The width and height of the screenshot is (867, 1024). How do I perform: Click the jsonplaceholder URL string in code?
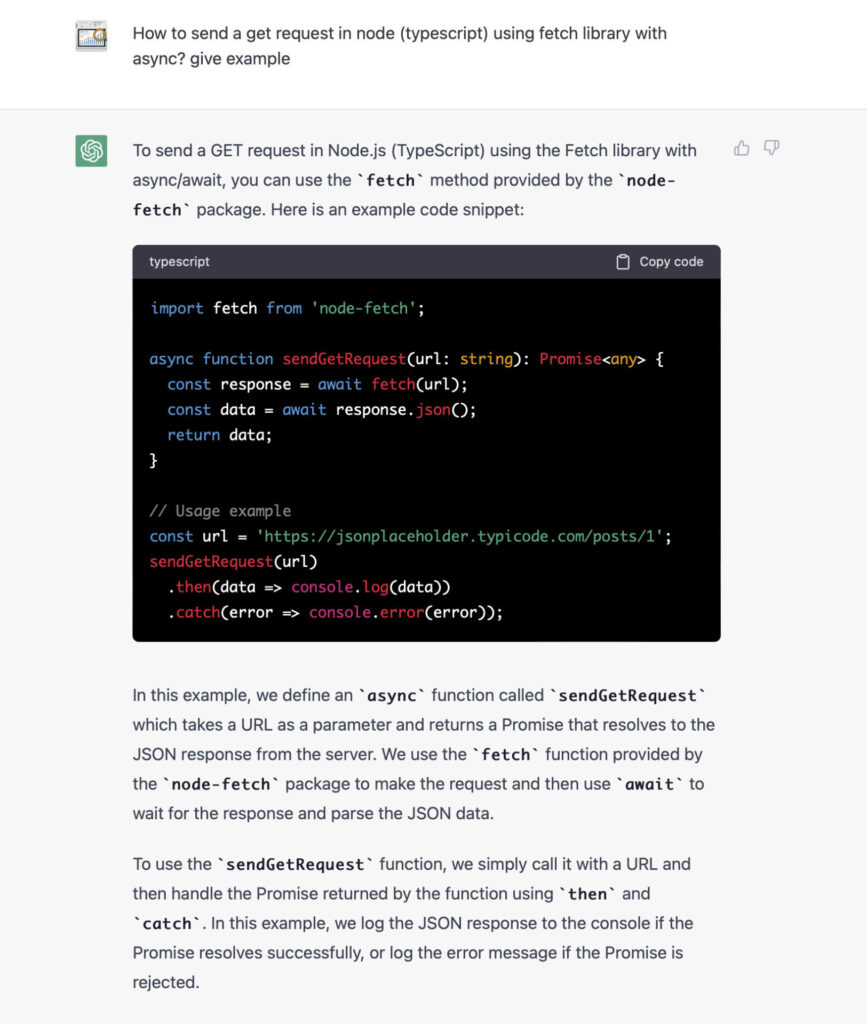pyautogui.click(x=463, y=536)
